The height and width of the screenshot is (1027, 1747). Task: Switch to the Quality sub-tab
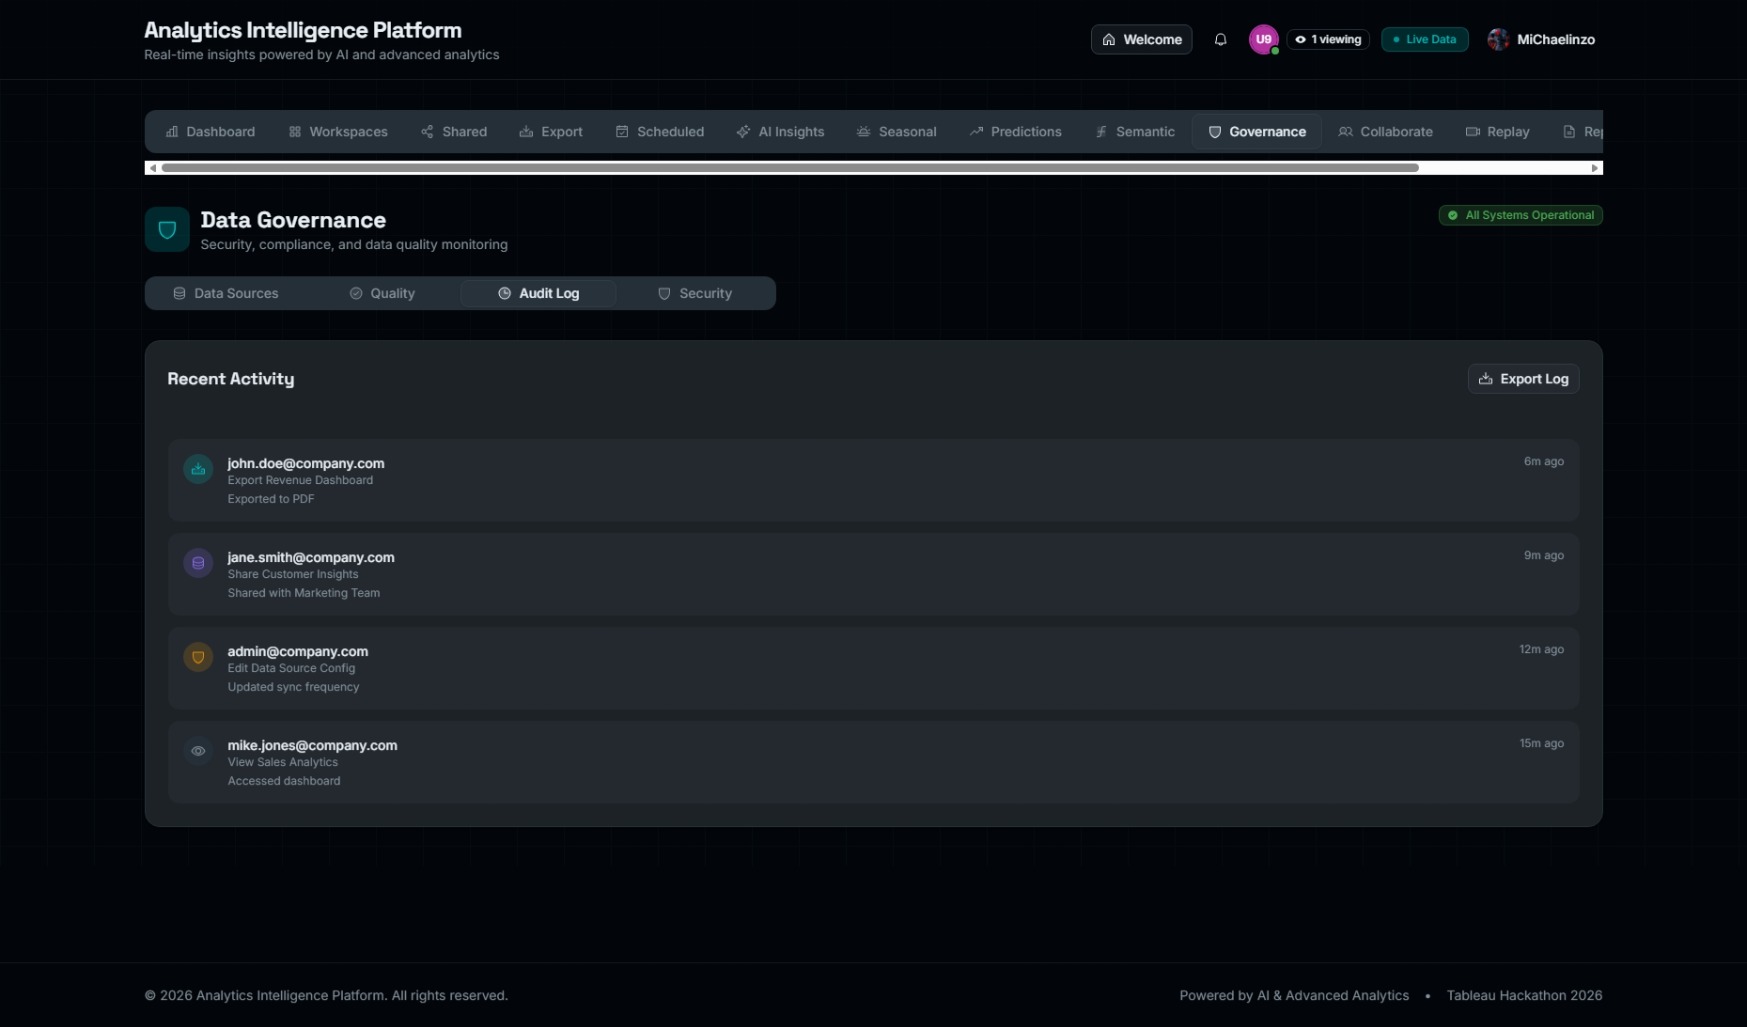(x=382, y=293)
